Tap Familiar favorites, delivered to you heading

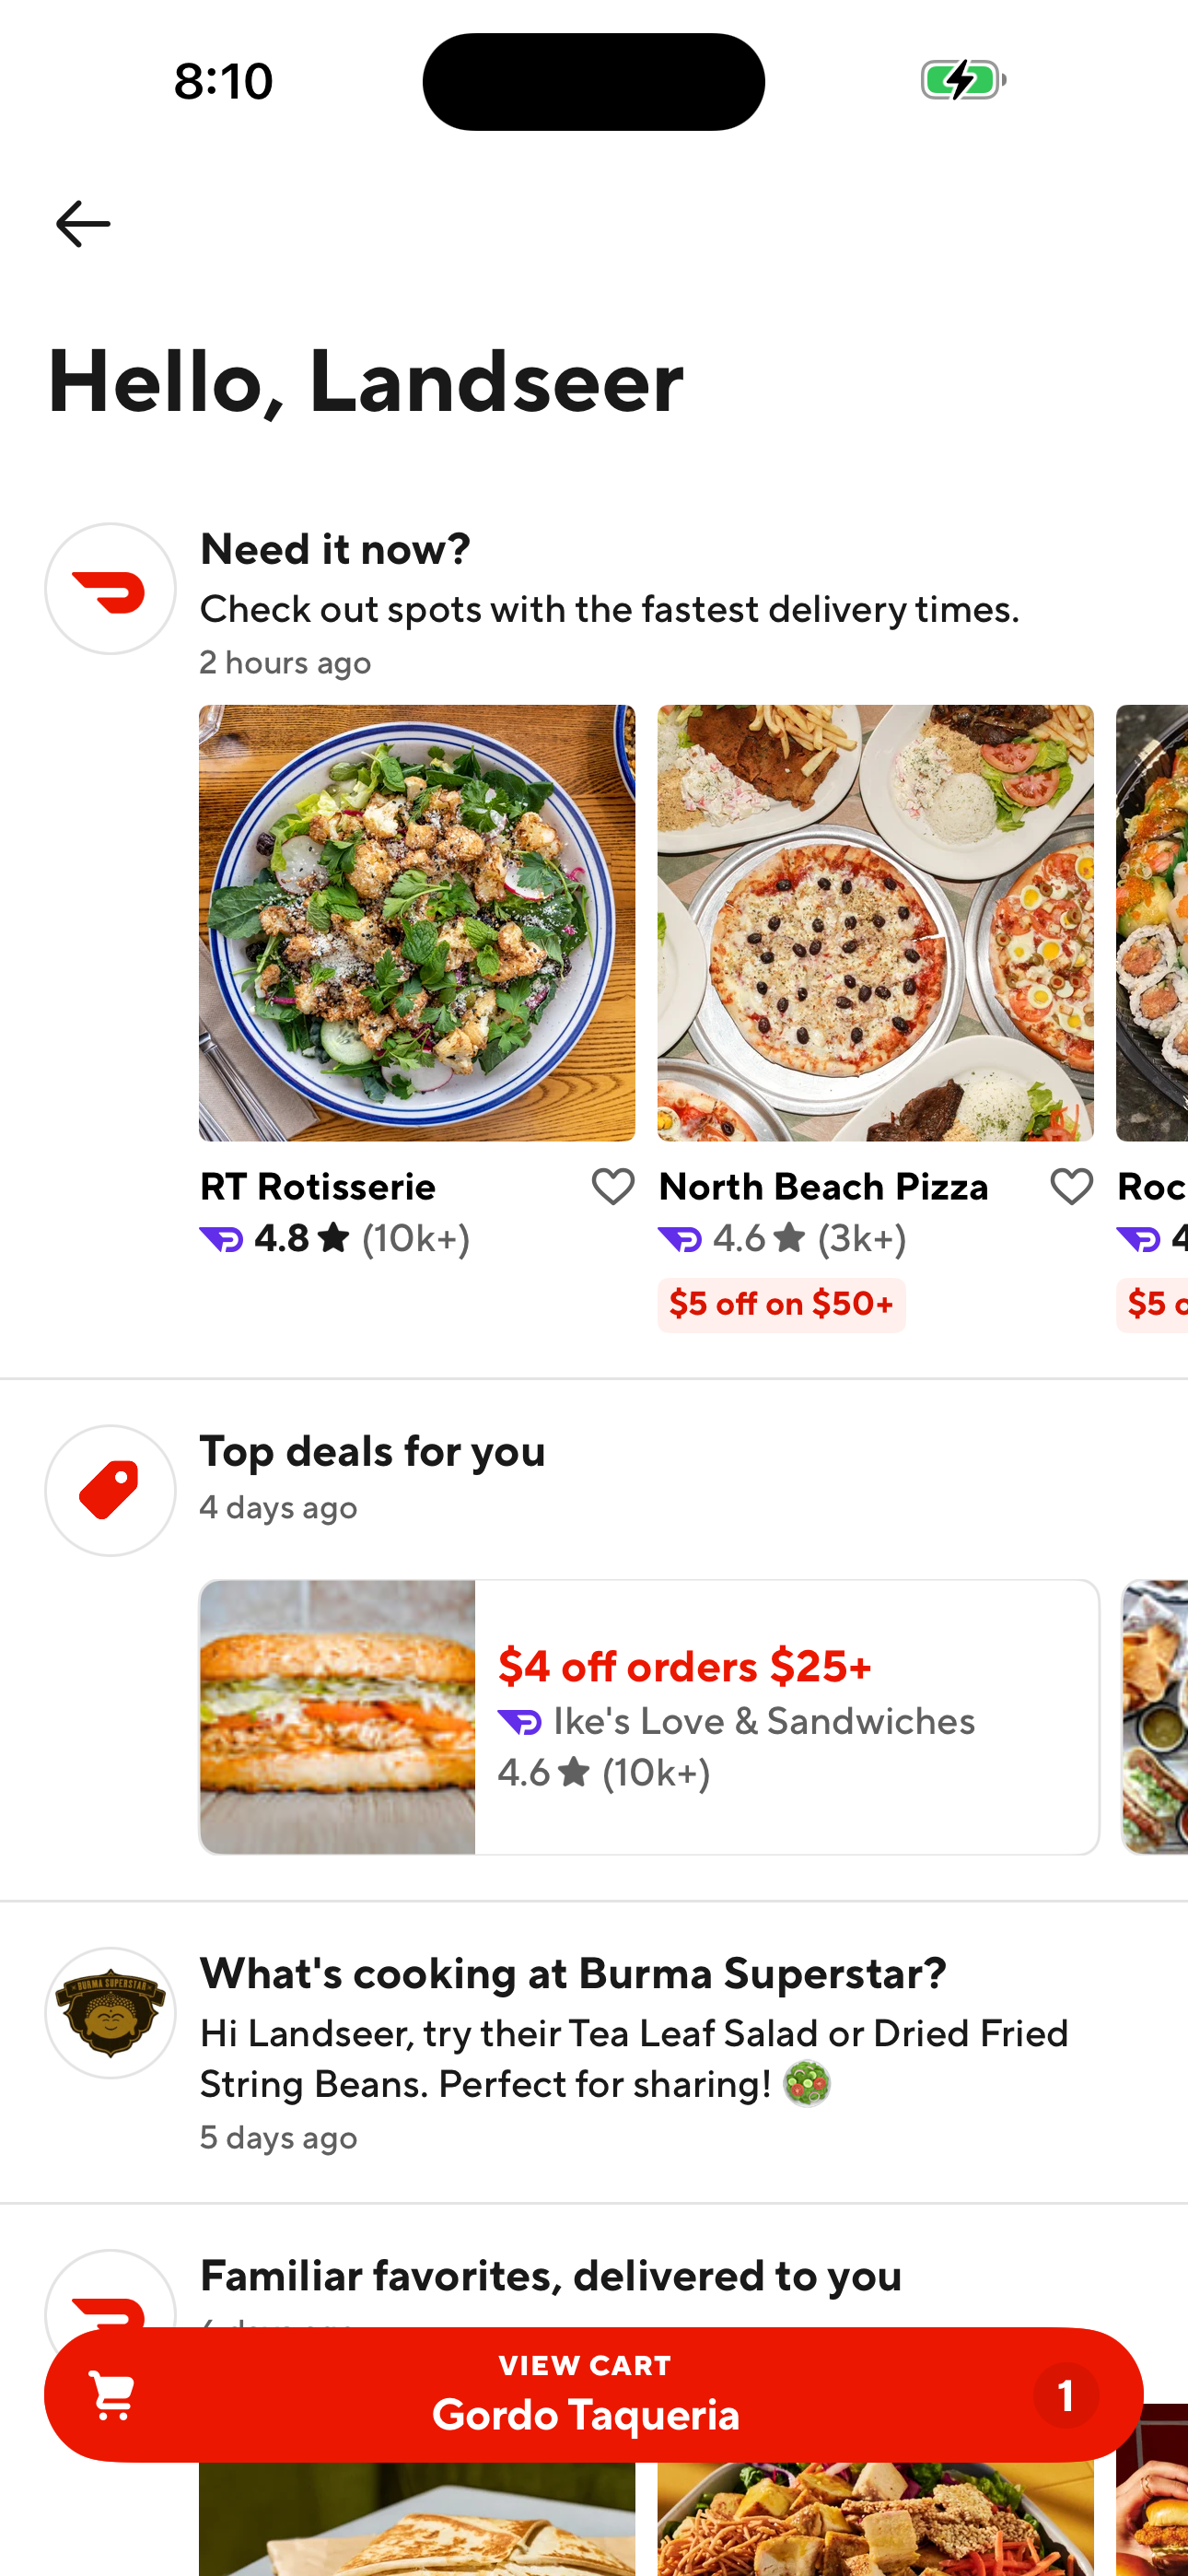[x=551, y=2275]
